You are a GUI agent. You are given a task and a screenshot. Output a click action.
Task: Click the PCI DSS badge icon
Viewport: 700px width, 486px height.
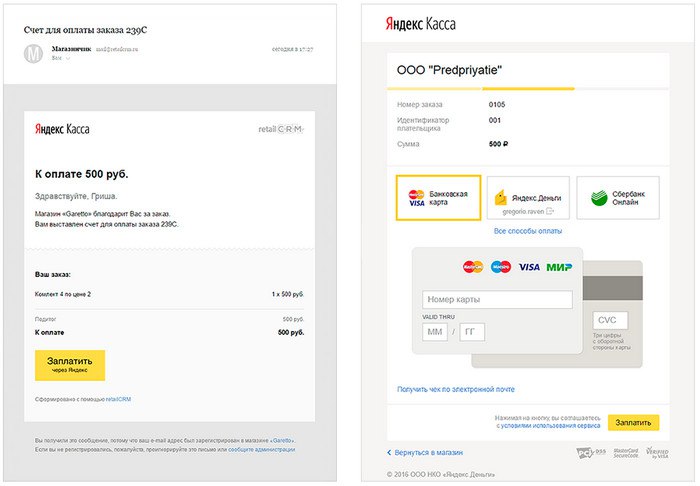[591, 453]
